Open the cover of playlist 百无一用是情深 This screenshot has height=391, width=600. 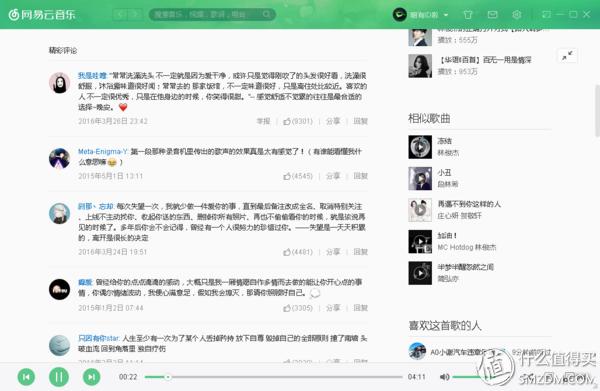[420, 66]
